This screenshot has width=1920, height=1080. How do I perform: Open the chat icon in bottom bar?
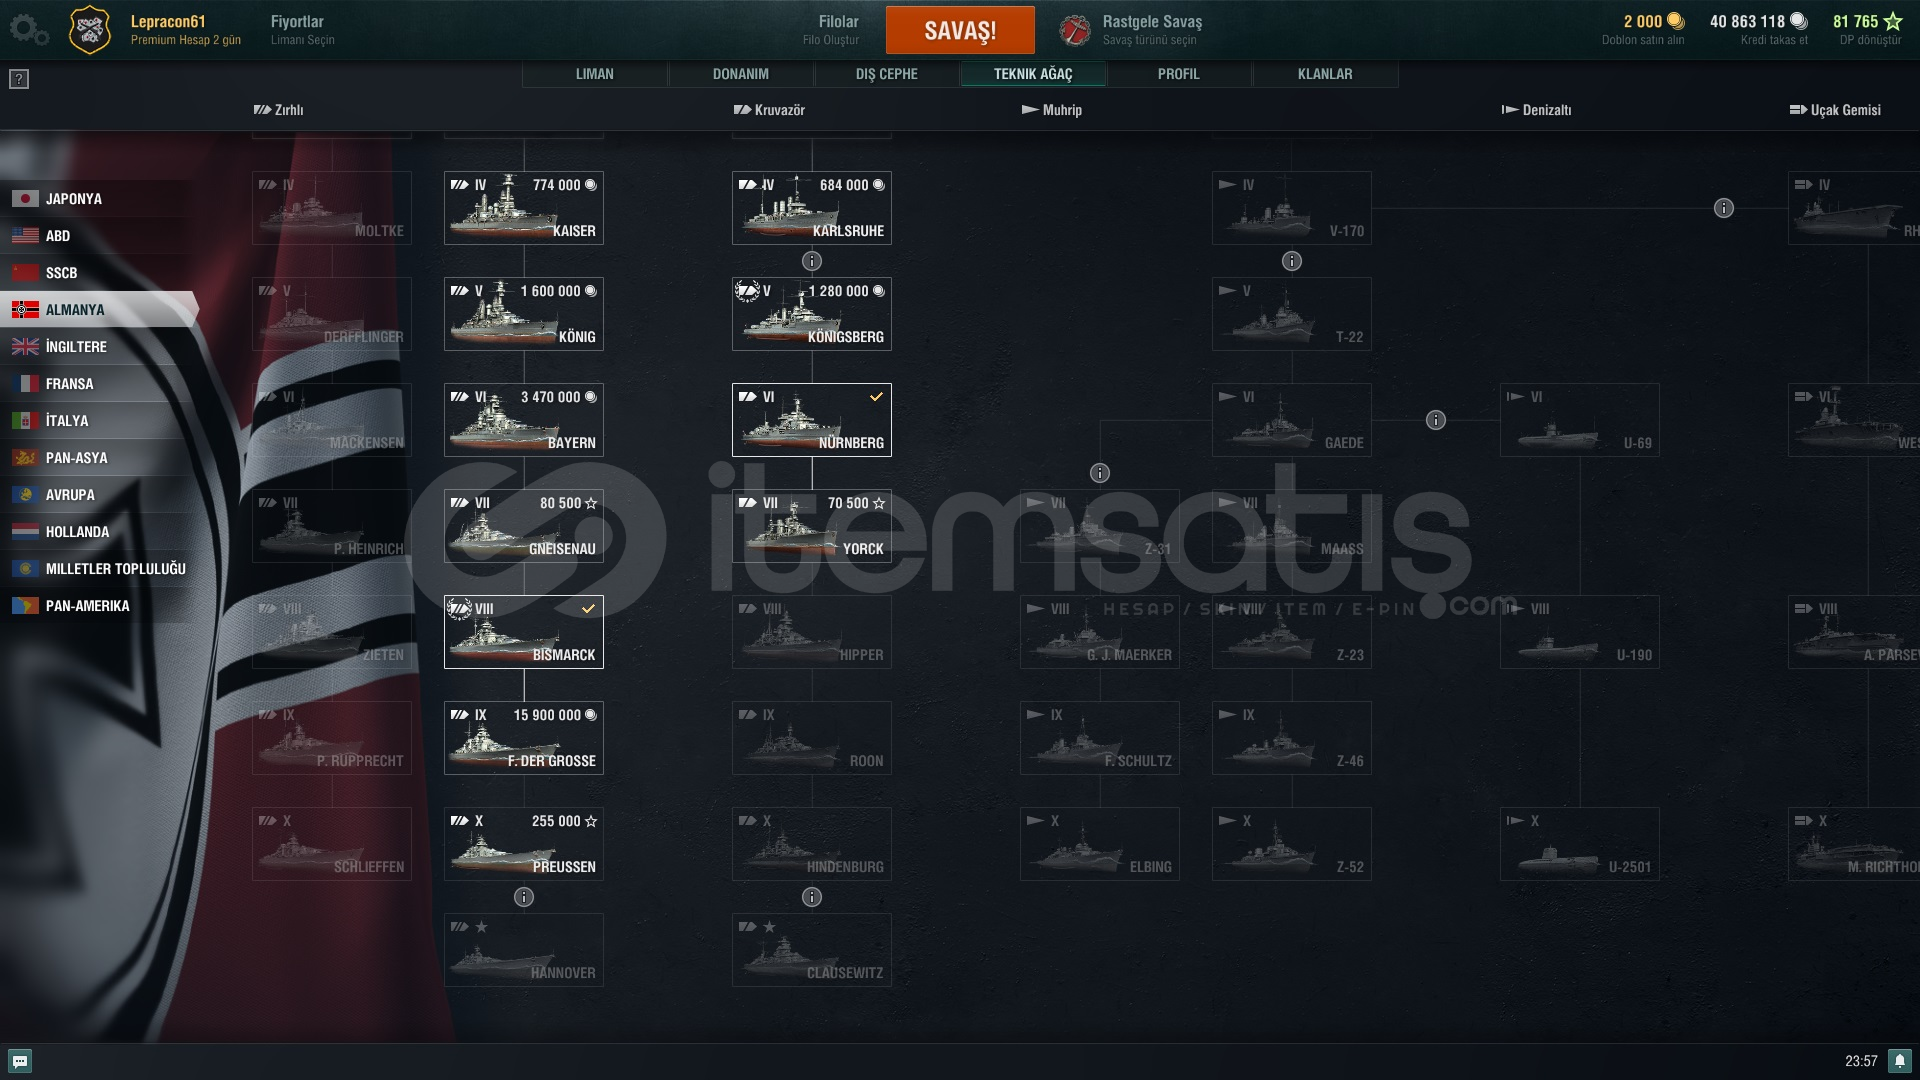(x=20, y=1061)
